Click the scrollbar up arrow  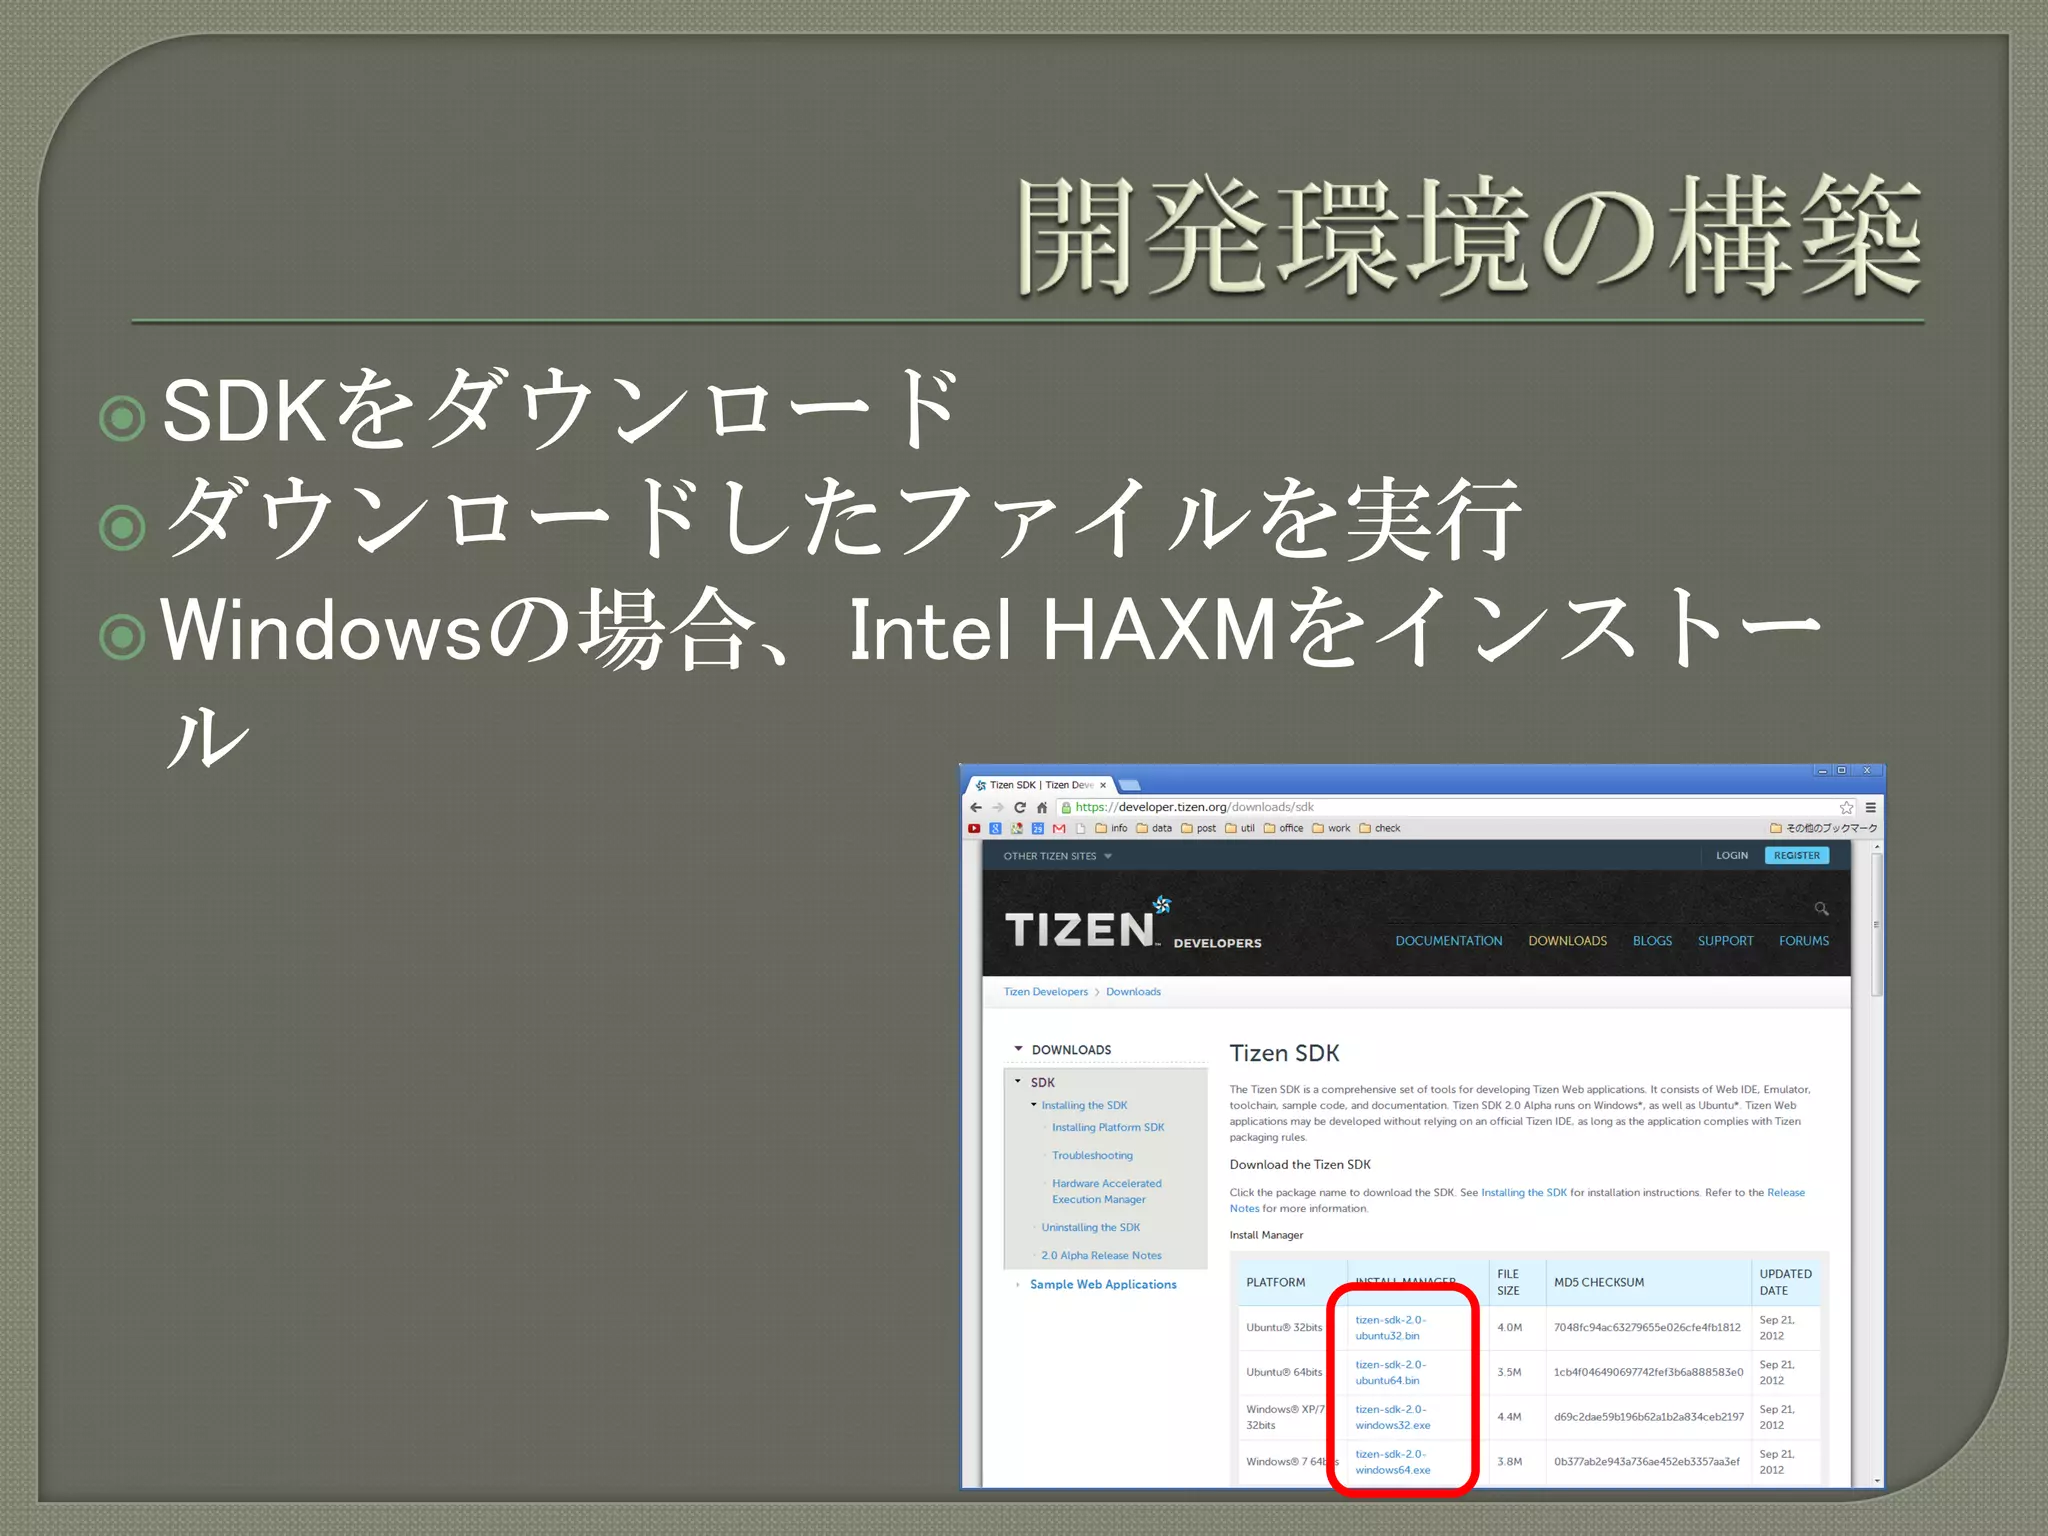1876,847
